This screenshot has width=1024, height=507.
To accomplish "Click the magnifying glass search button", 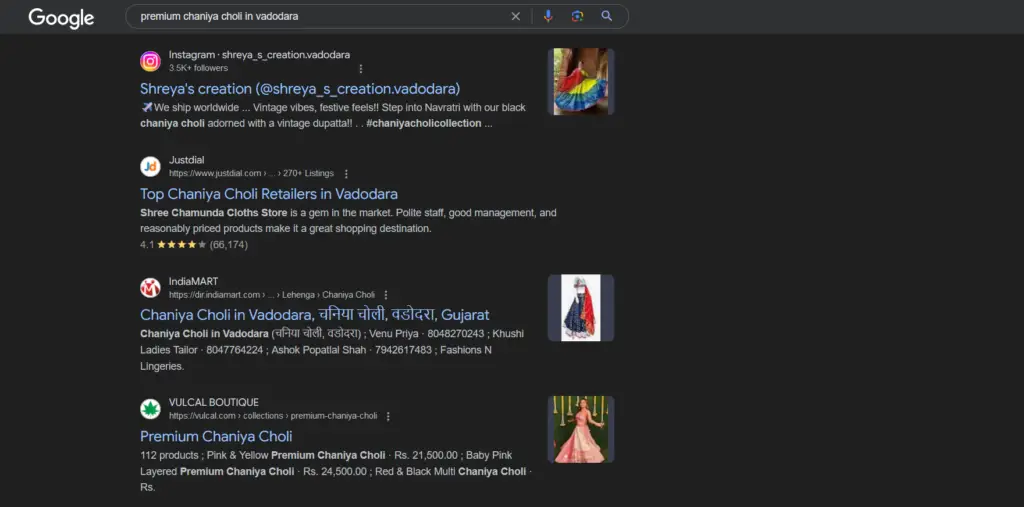I will [607, 16].
